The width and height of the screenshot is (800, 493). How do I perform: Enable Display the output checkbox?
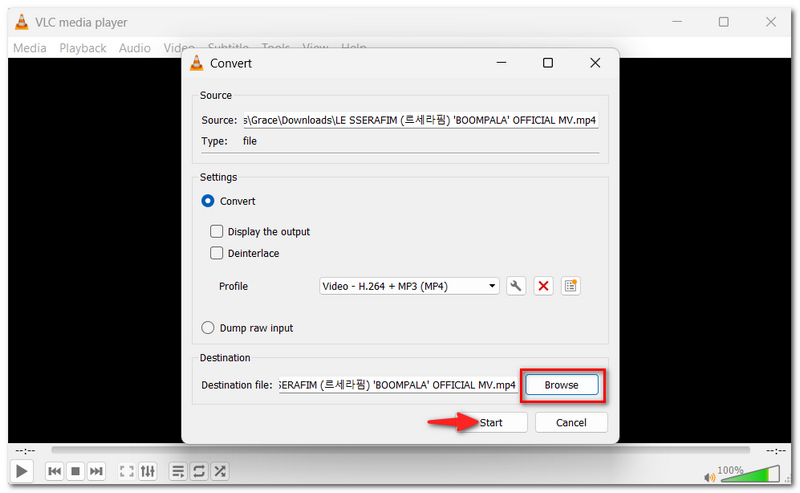pos(216,232)
